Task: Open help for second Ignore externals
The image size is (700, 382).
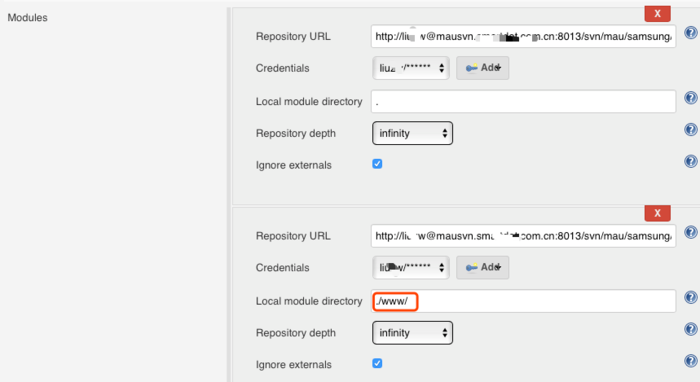Action: [x=691, y=361]
